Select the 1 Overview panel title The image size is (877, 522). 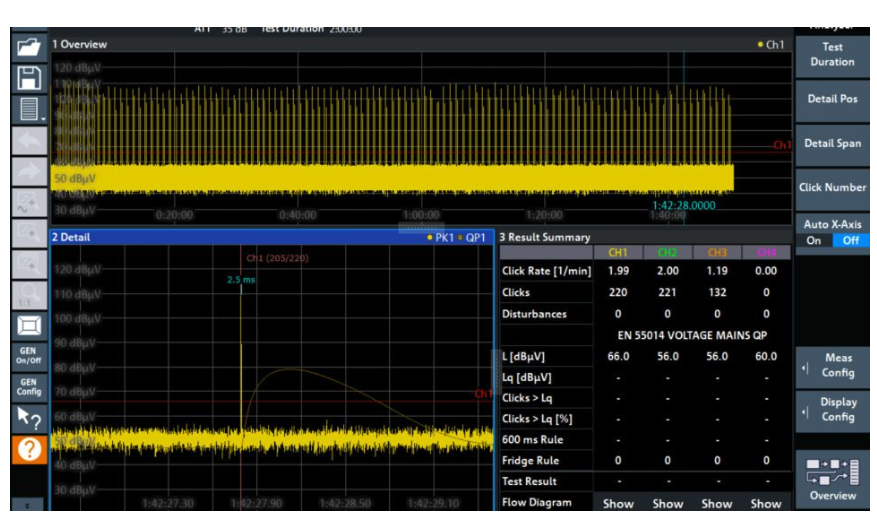pyautogui.click(x=79, y=45)
